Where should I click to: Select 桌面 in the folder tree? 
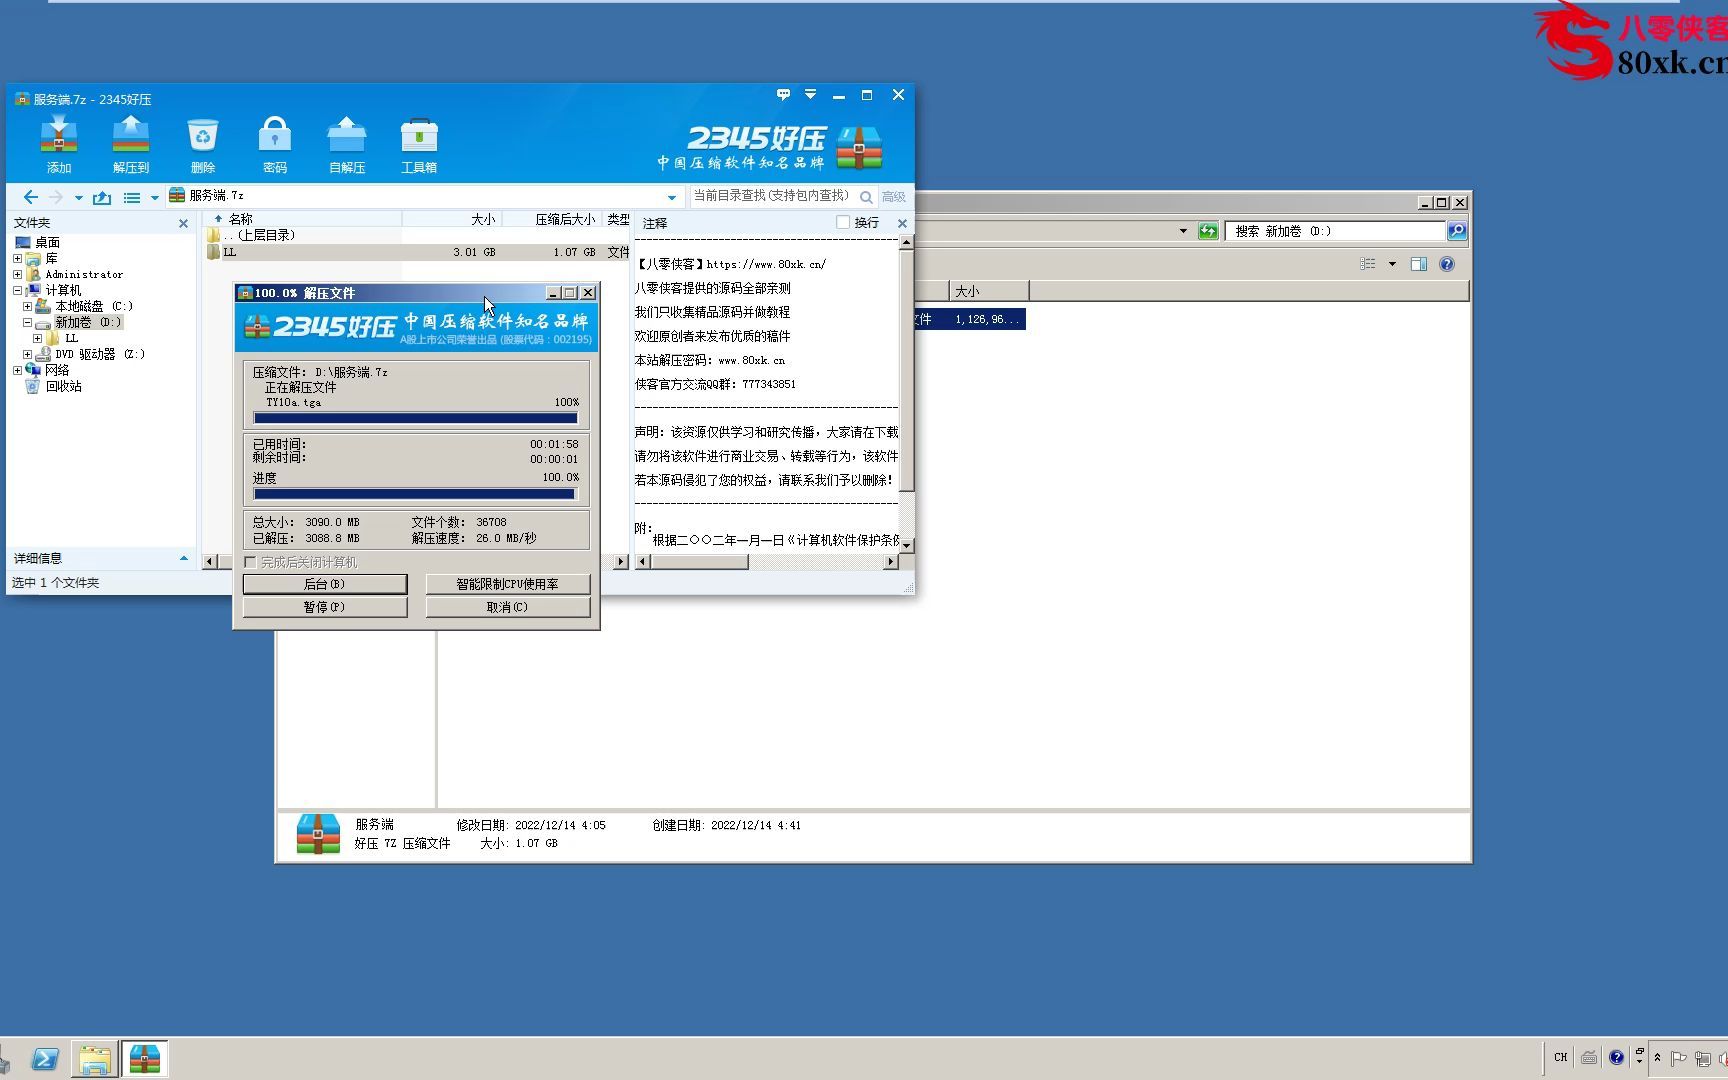(x=47, y=242)
